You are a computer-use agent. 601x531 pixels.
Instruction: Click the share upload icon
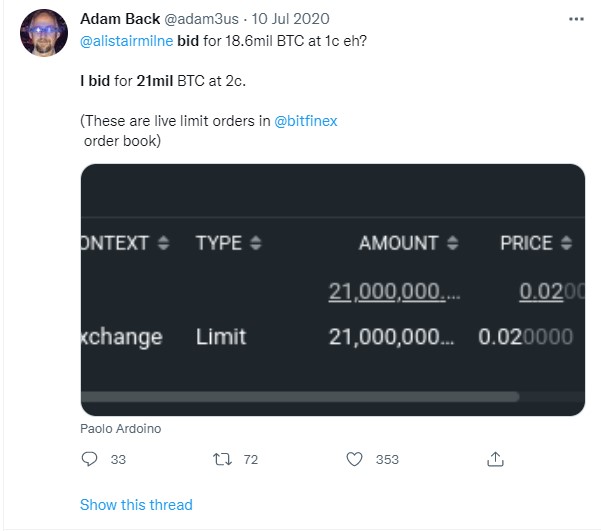pyautogui.click(x=495, y=459)
